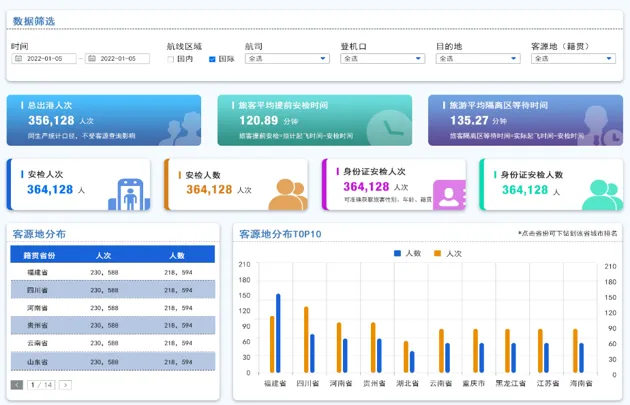Toggle the orange 人次 legend swatch
Viewport: 630px width, 405px height.
(x=438, y=253)
